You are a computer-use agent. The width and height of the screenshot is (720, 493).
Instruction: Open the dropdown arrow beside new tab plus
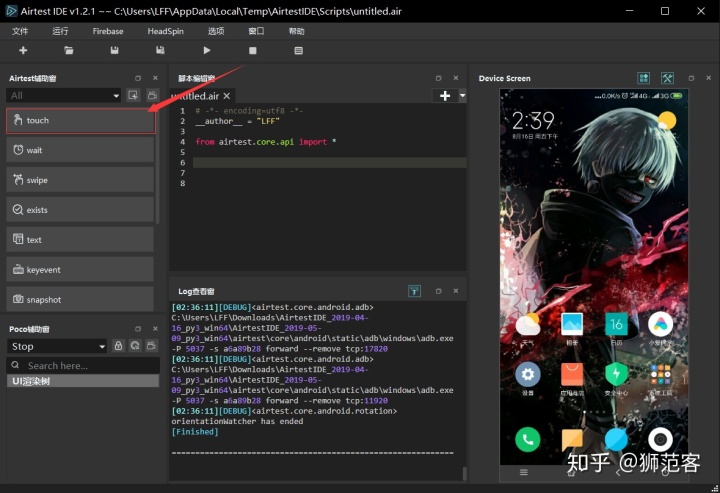462,95
